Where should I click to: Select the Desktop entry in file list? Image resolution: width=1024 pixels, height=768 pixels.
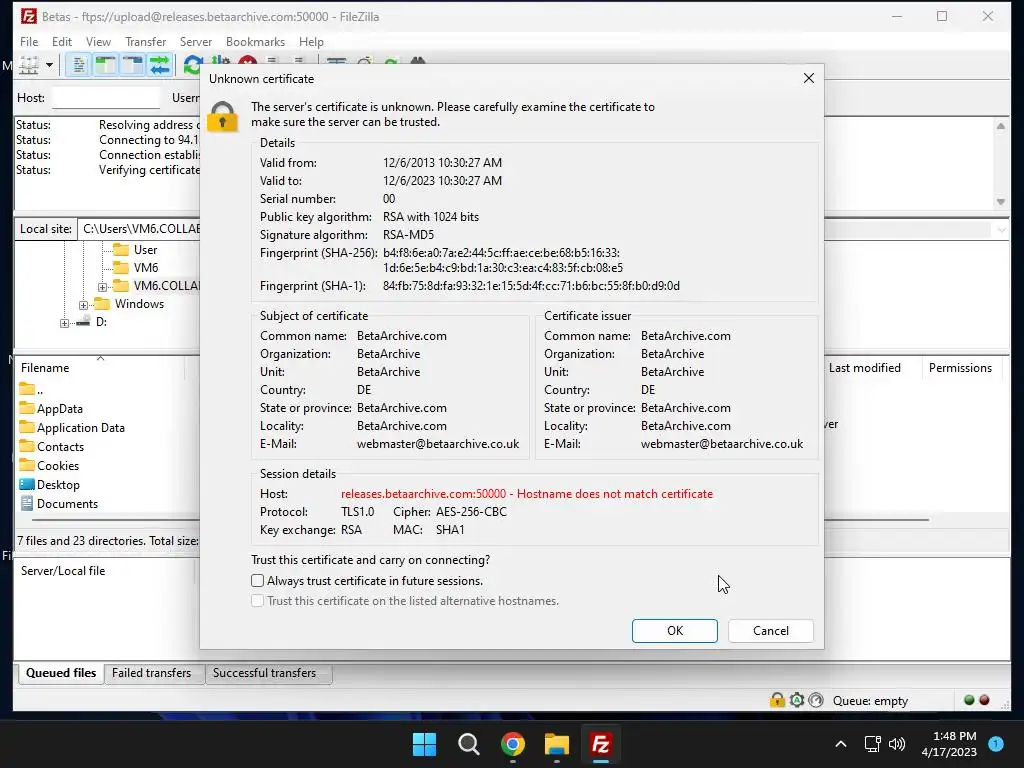58,485
